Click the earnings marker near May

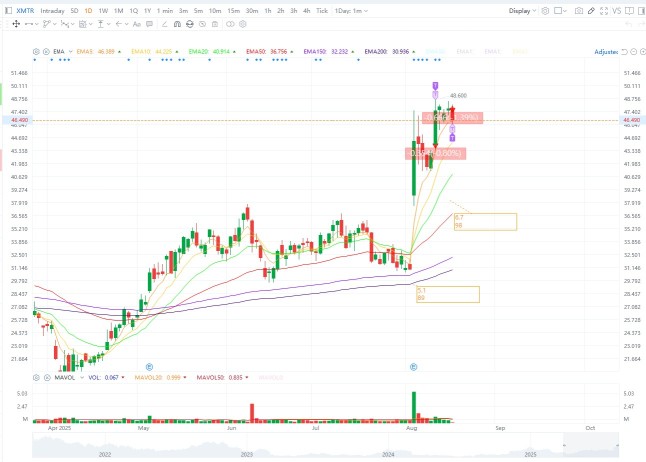[150, 367]
